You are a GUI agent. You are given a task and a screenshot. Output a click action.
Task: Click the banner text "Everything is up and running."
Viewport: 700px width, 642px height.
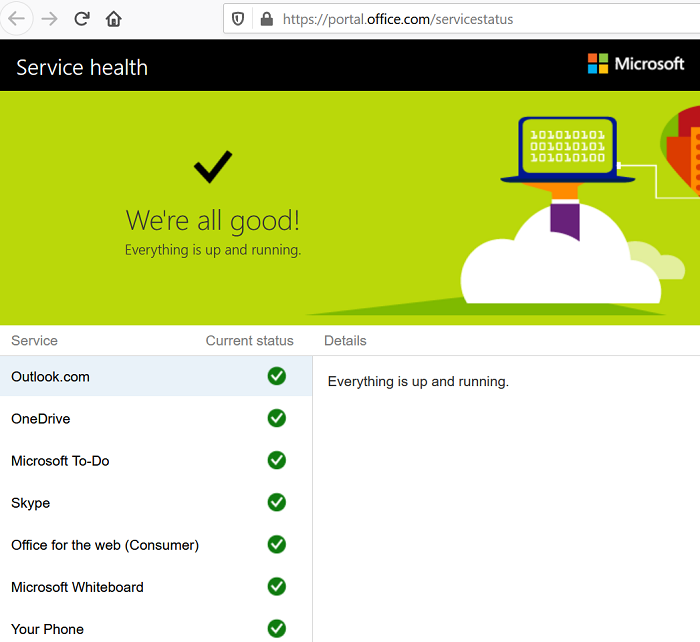(x=213, y=250)
